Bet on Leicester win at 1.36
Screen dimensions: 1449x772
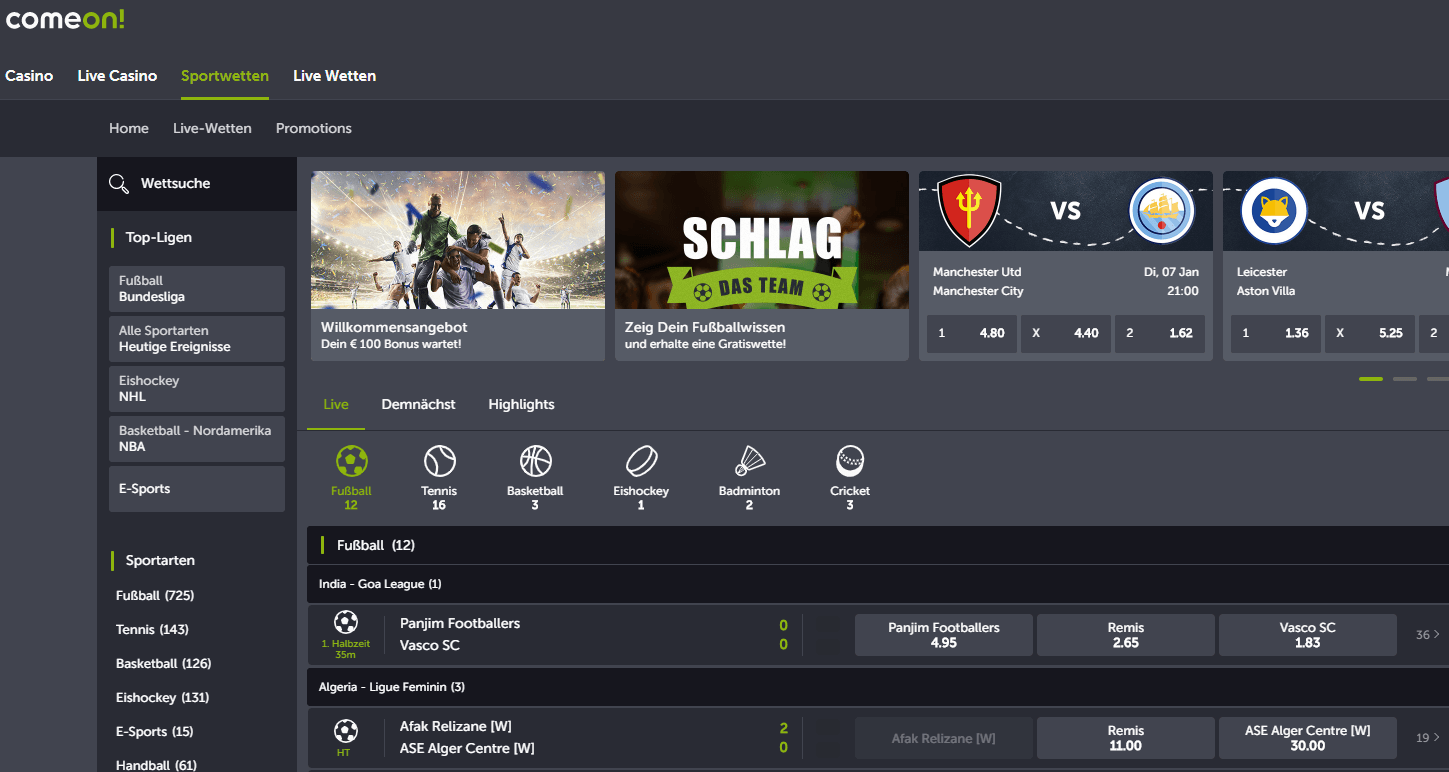pos(1276,333)
